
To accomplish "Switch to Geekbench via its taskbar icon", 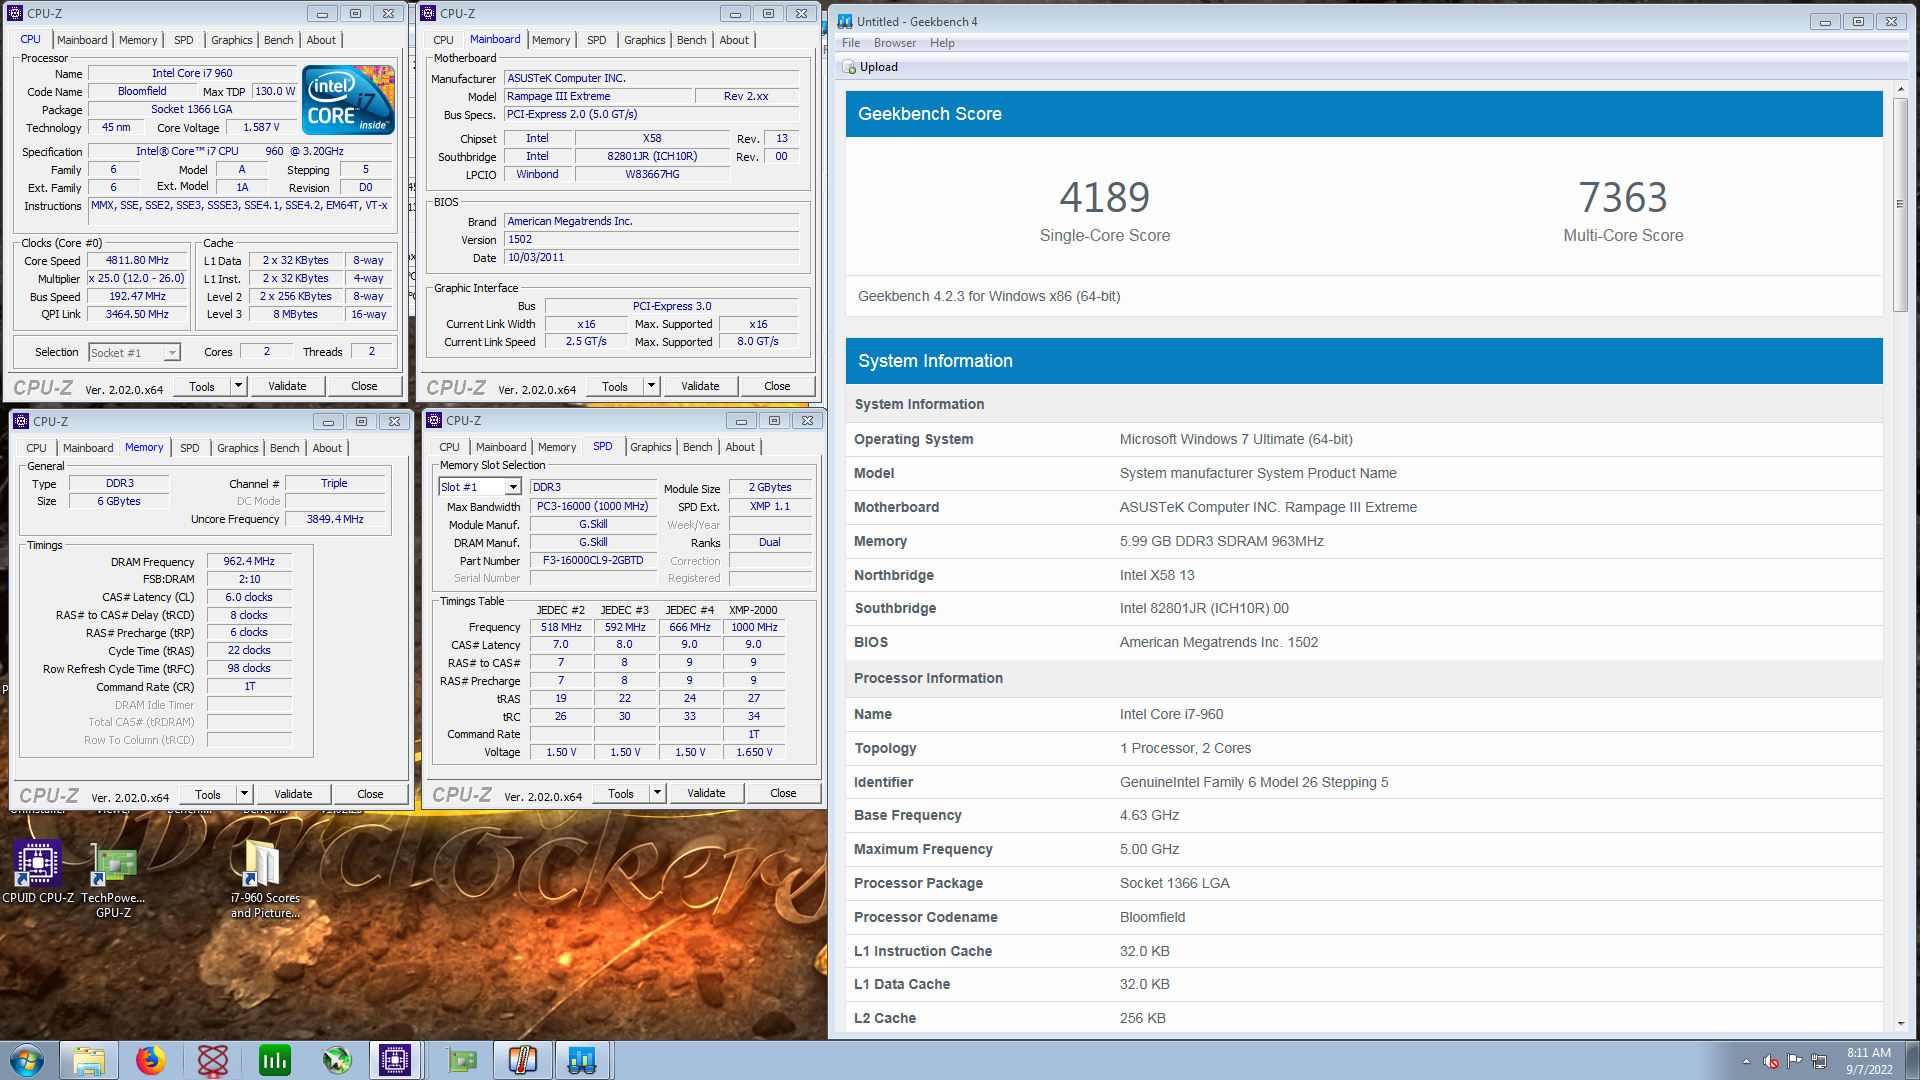I will [582, 1060].
